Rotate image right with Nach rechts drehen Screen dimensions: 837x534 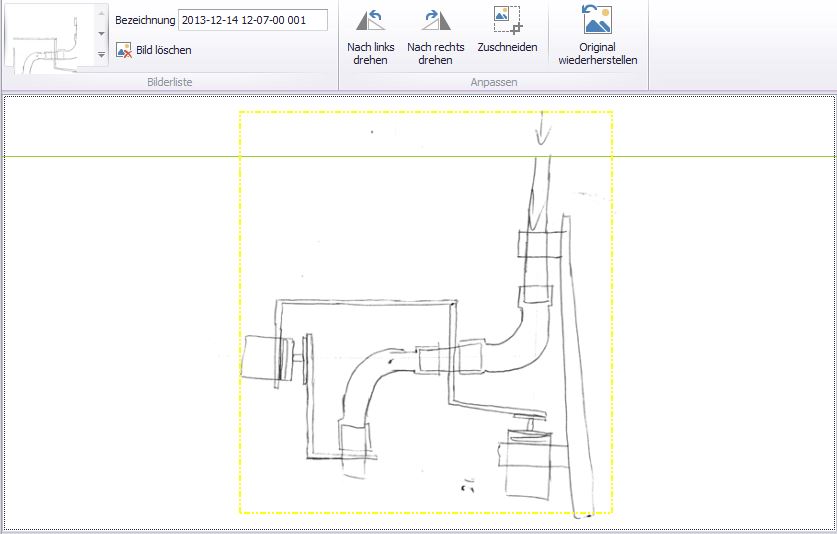point(435,34)
